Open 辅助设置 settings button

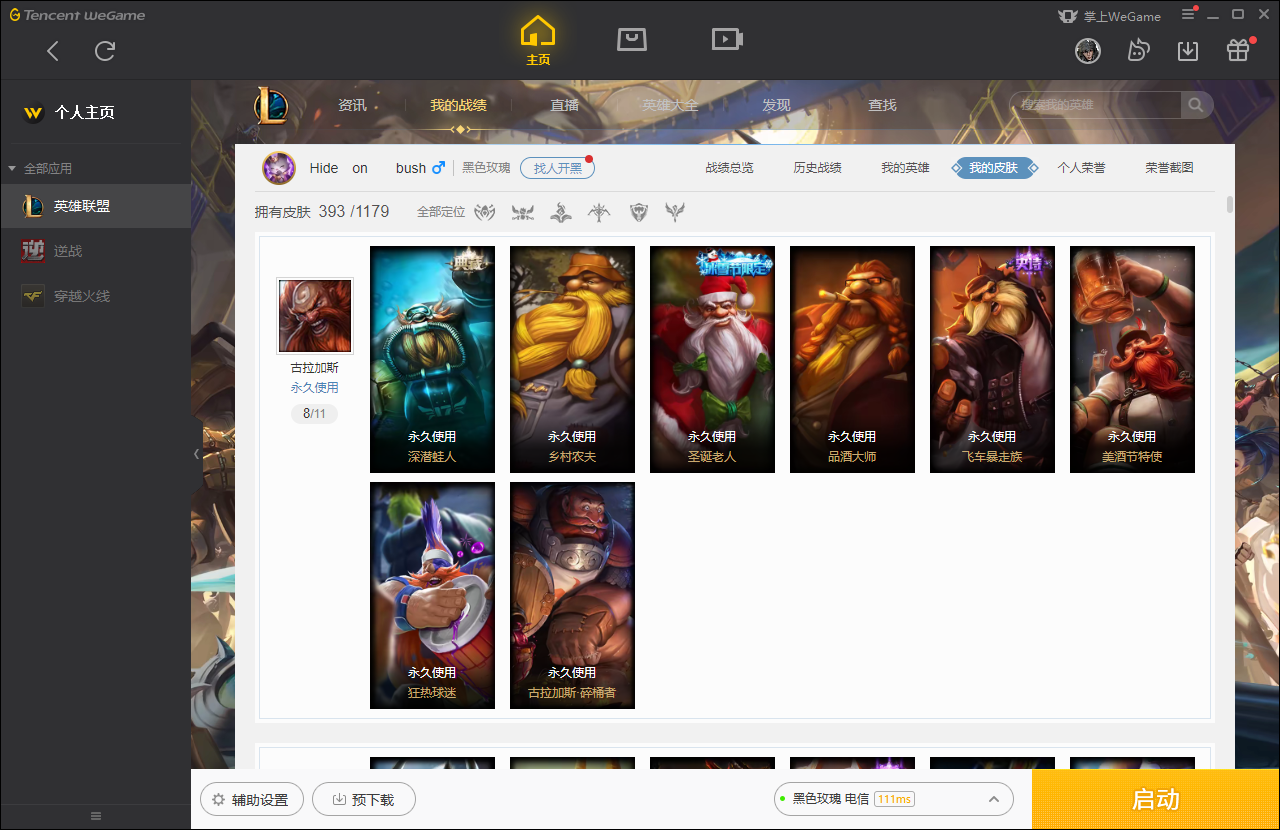coord(251,800)
